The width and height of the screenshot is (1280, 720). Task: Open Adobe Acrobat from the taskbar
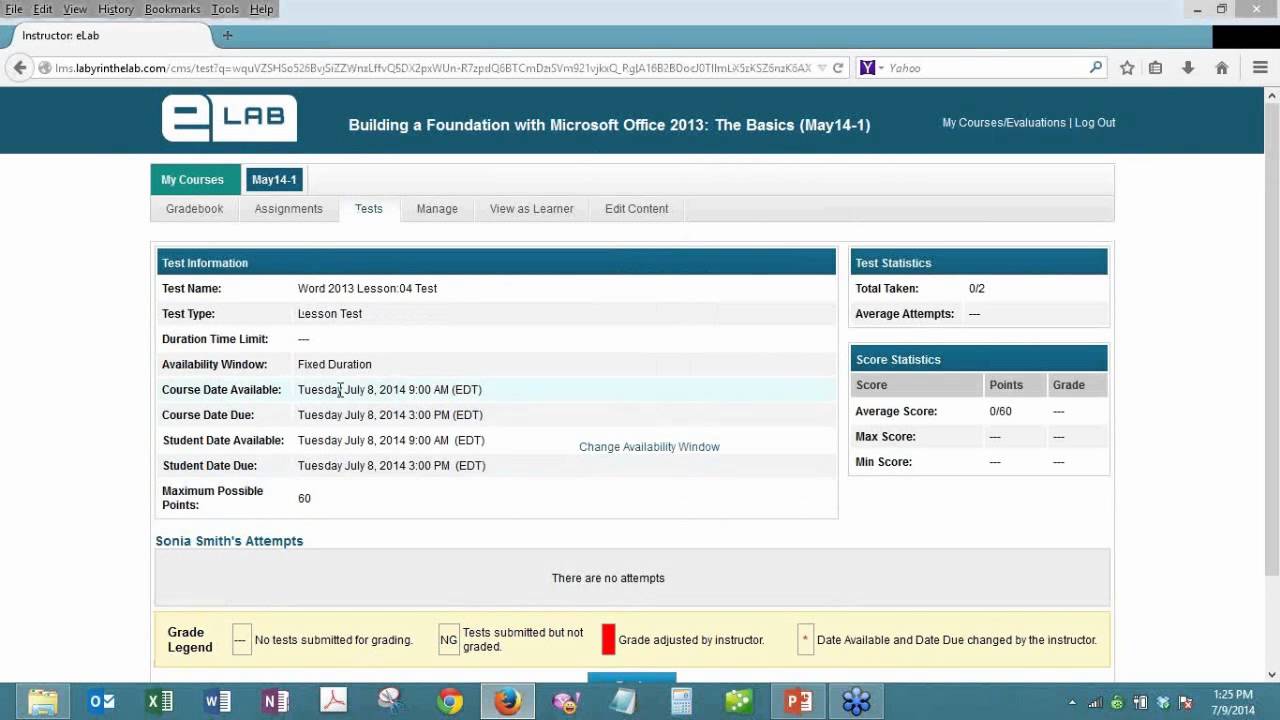coord(334,701)
